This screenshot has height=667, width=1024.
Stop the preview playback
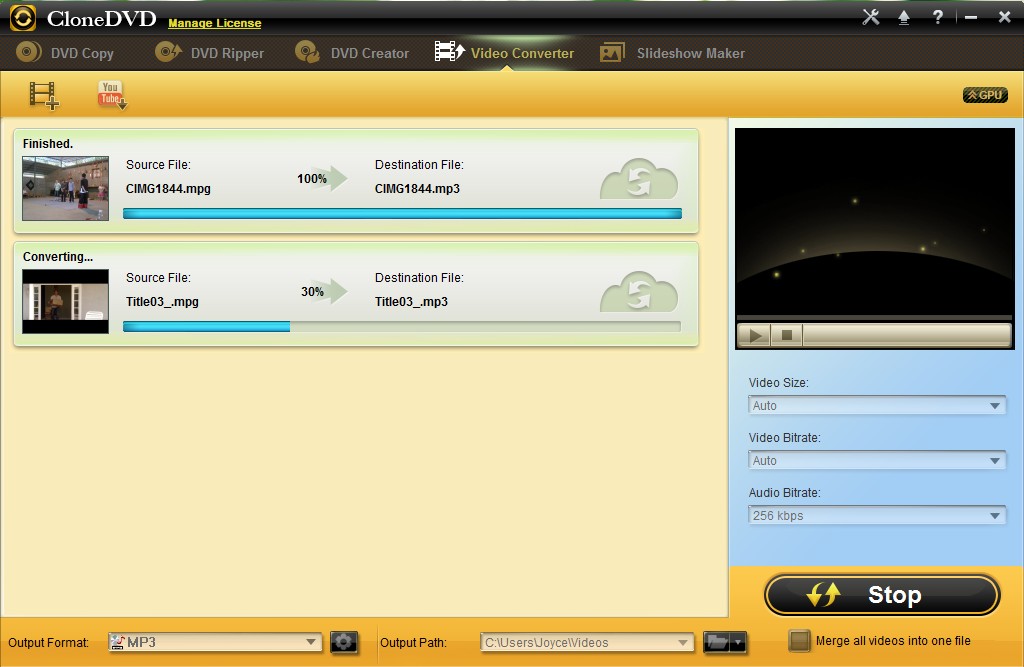[787, 336]
